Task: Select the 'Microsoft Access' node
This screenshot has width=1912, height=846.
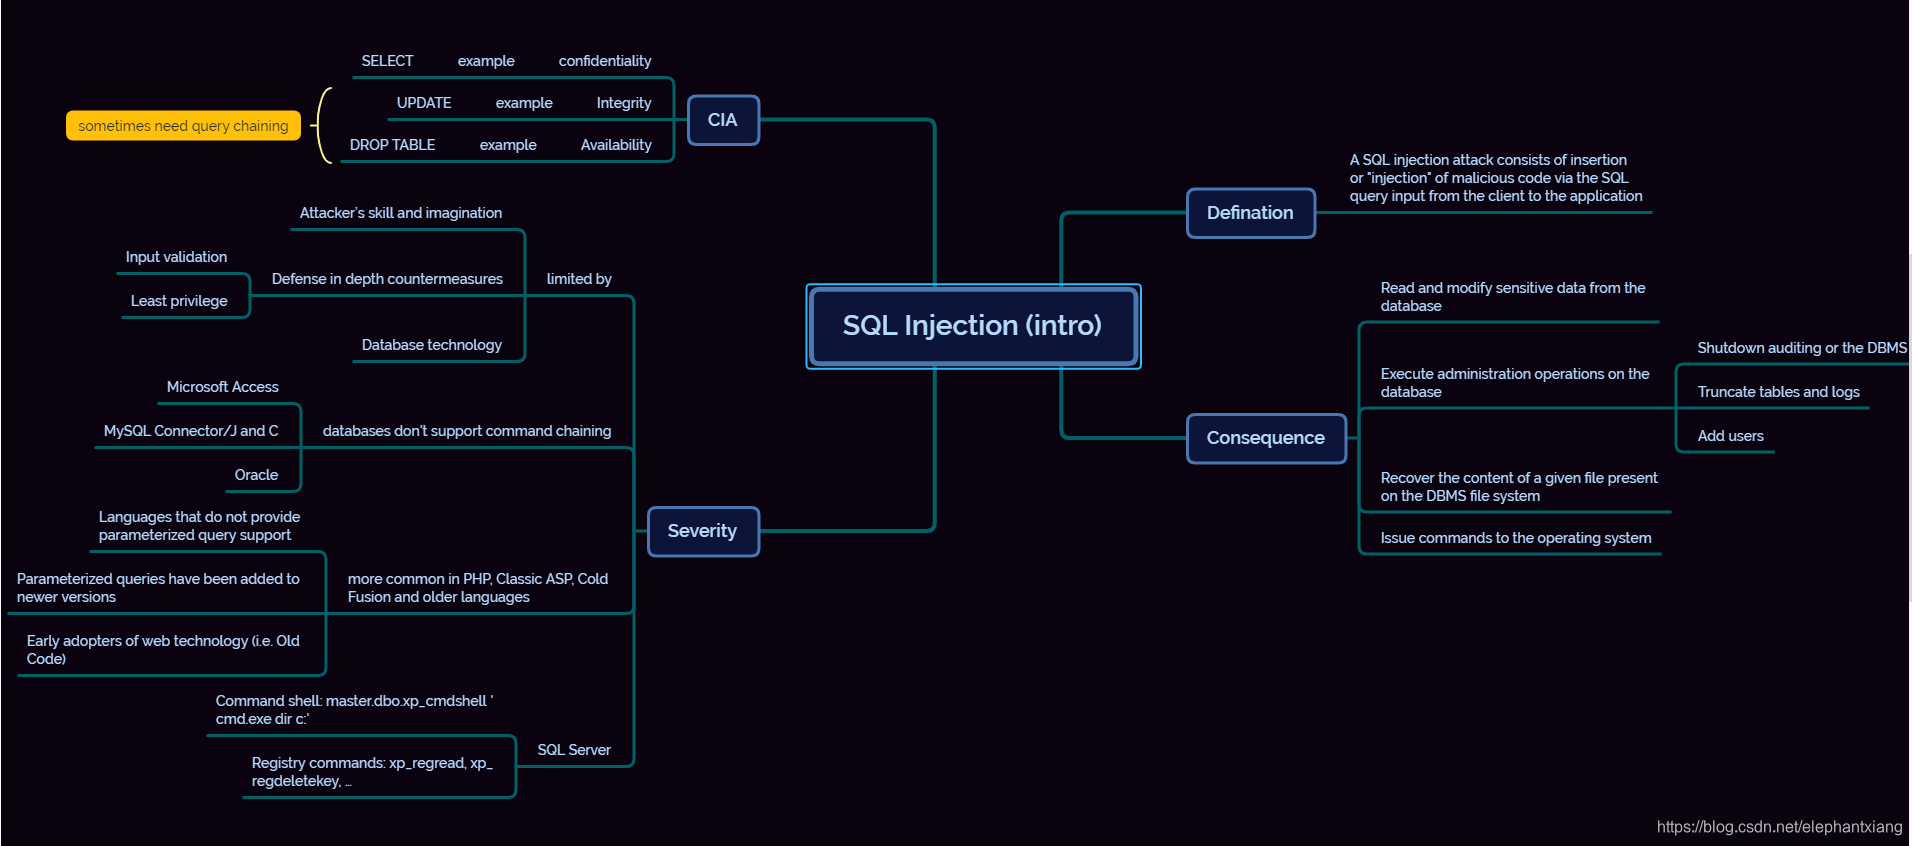Action: (223, 387)
